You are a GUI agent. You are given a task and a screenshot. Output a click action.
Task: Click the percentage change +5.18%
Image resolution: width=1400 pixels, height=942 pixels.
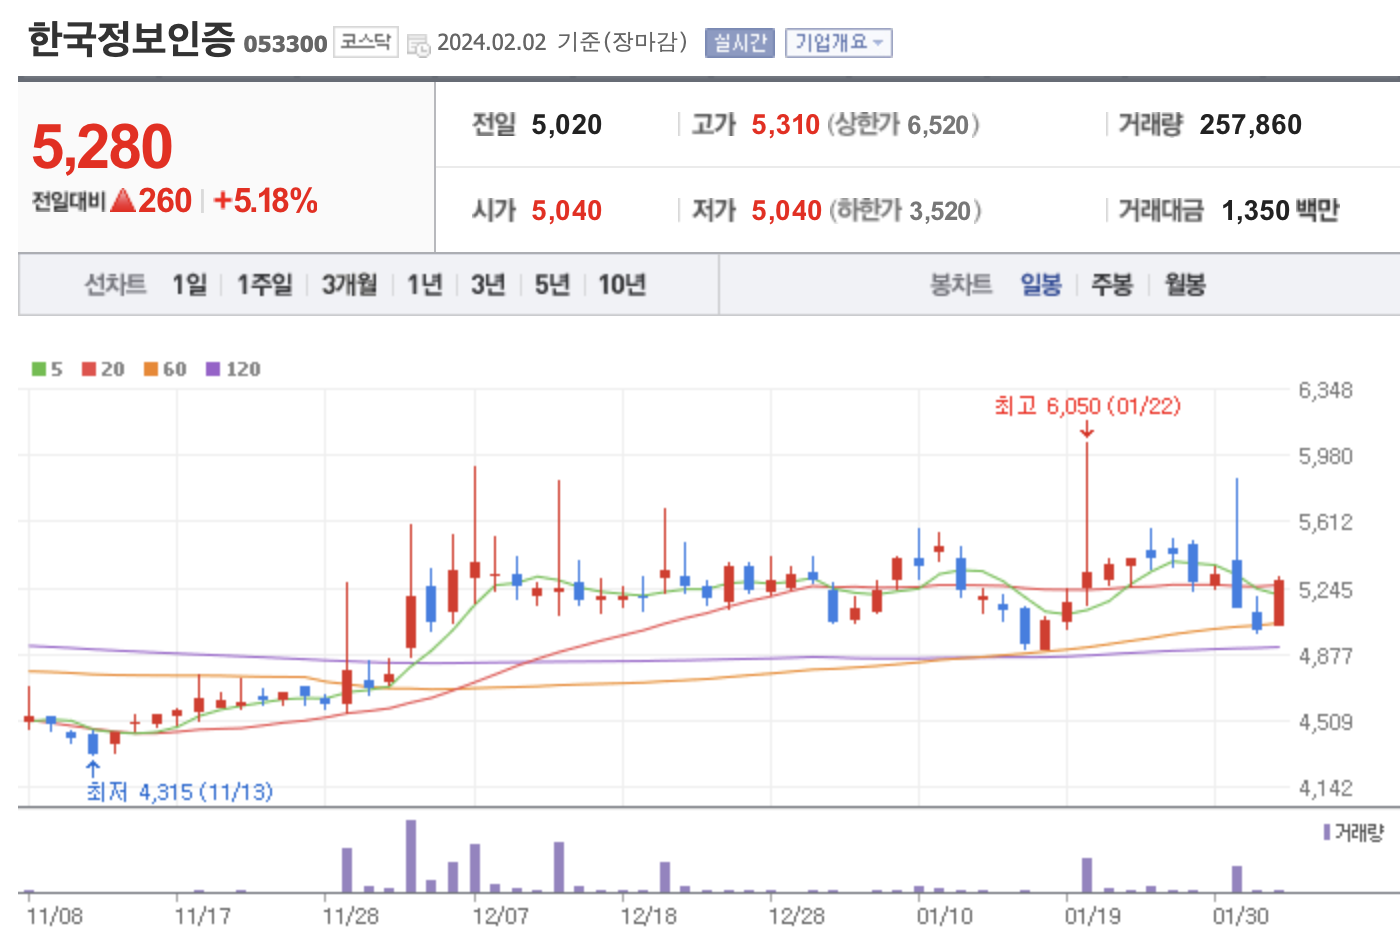265,201
